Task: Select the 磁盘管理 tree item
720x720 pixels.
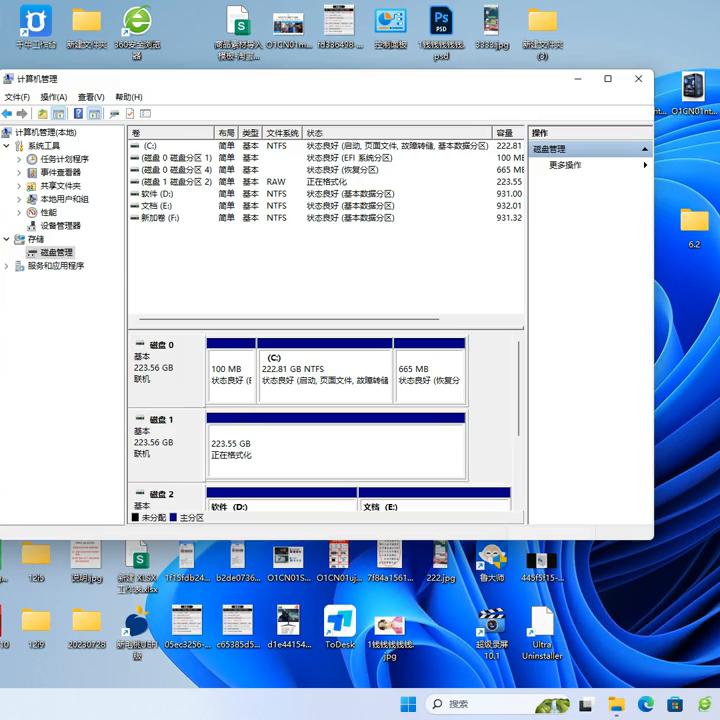Action: [56, 253]
